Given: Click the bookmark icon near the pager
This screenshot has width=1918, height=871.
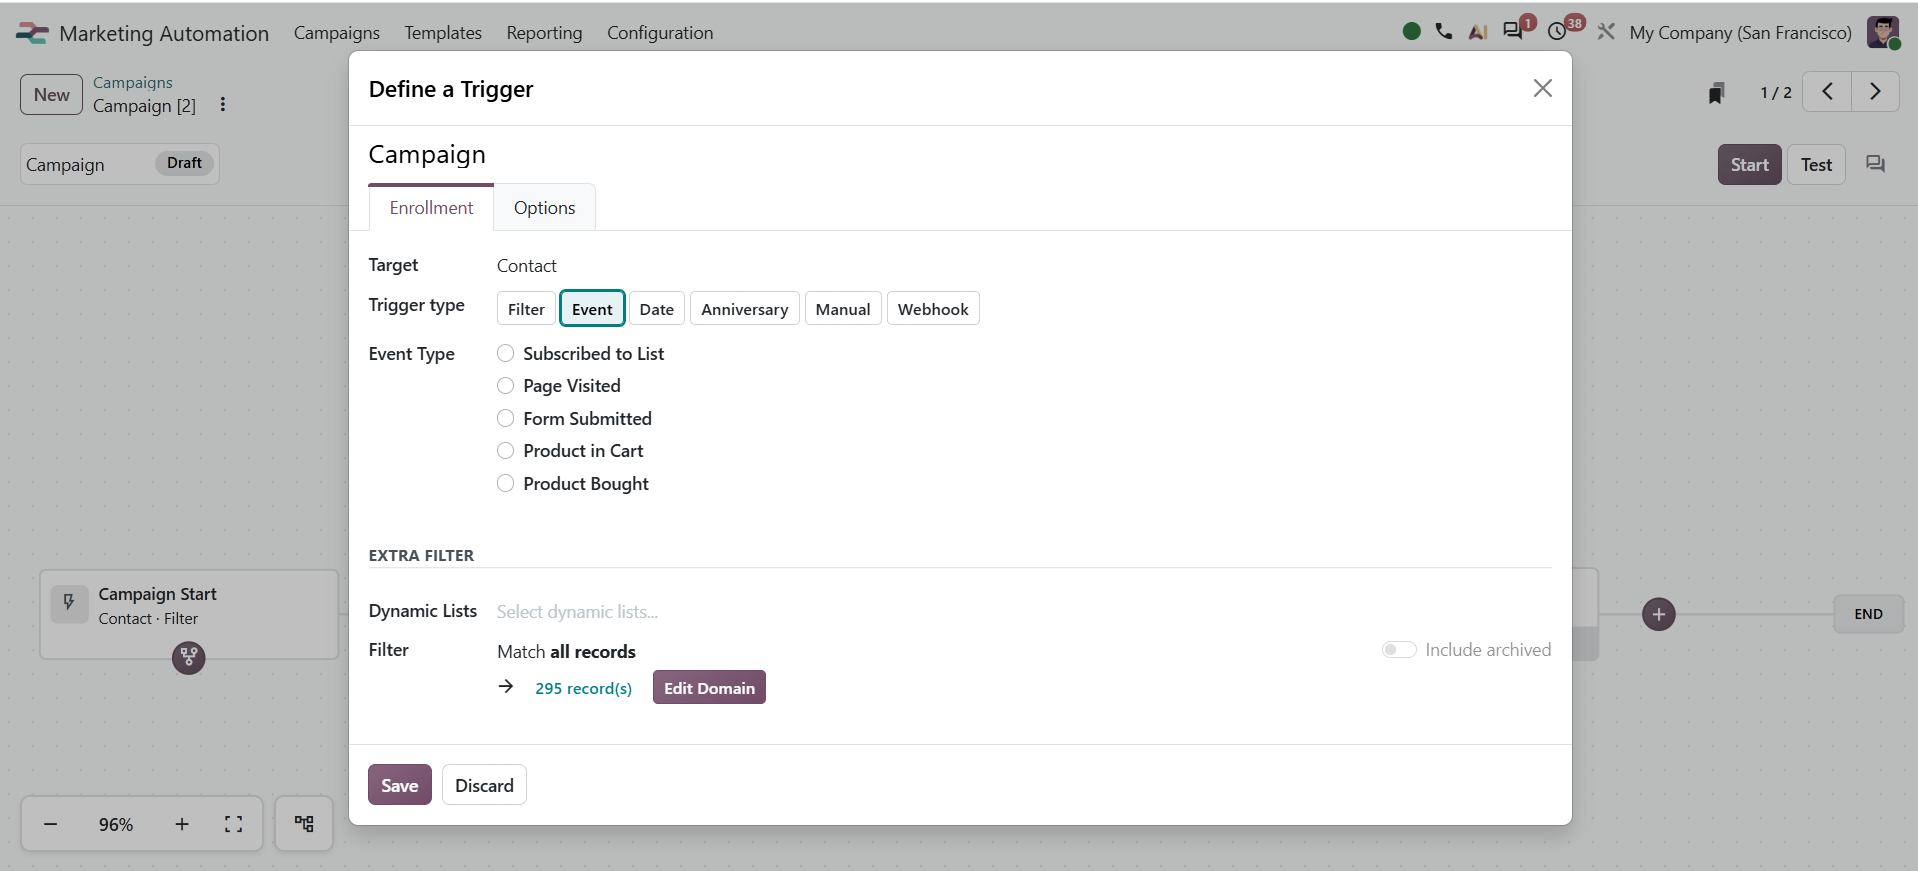Looking at the screenshot, I should pos(1716,93).
